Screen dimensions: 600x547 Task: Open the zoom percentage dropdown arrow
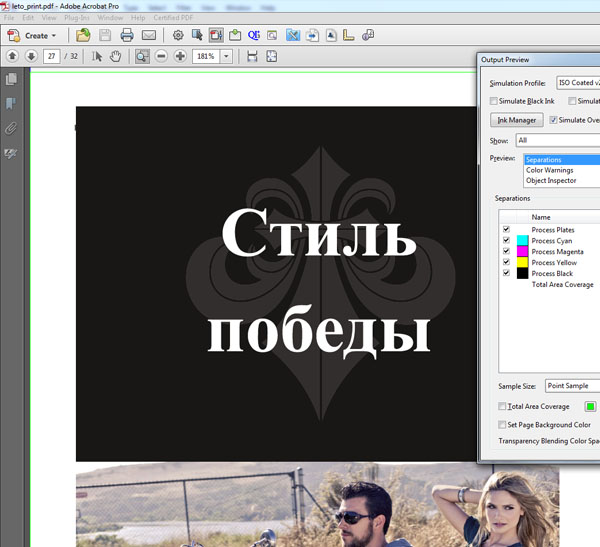pyautogui.click(x=227, y=56)
